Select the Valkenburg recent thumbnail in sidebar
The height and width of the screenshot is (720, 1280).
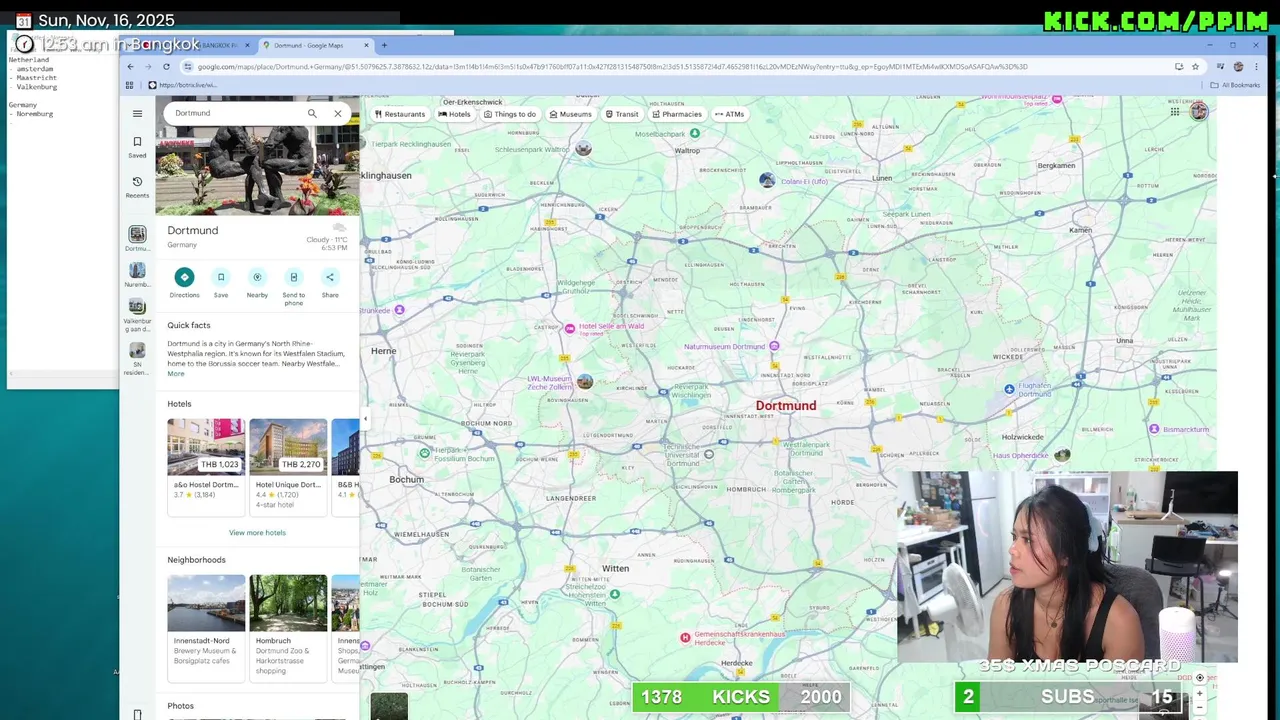pyautogui.click(x=137, y=315)
